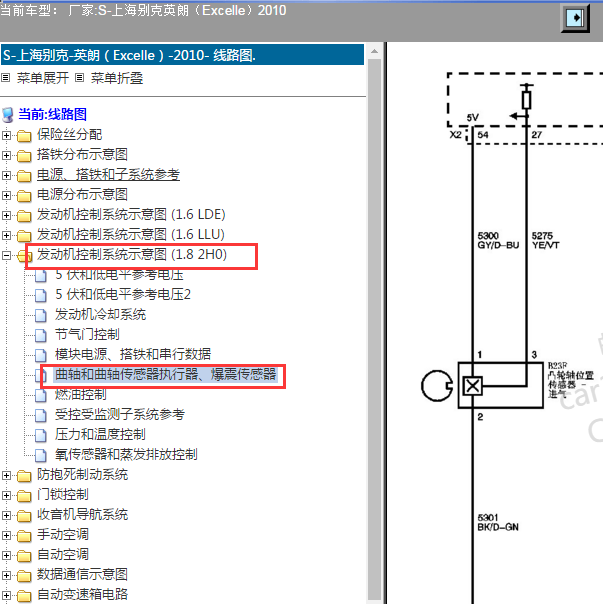Open the 燃油控制 diagram
The height and width of the screenshot is (604, 603).
(81, 395)
